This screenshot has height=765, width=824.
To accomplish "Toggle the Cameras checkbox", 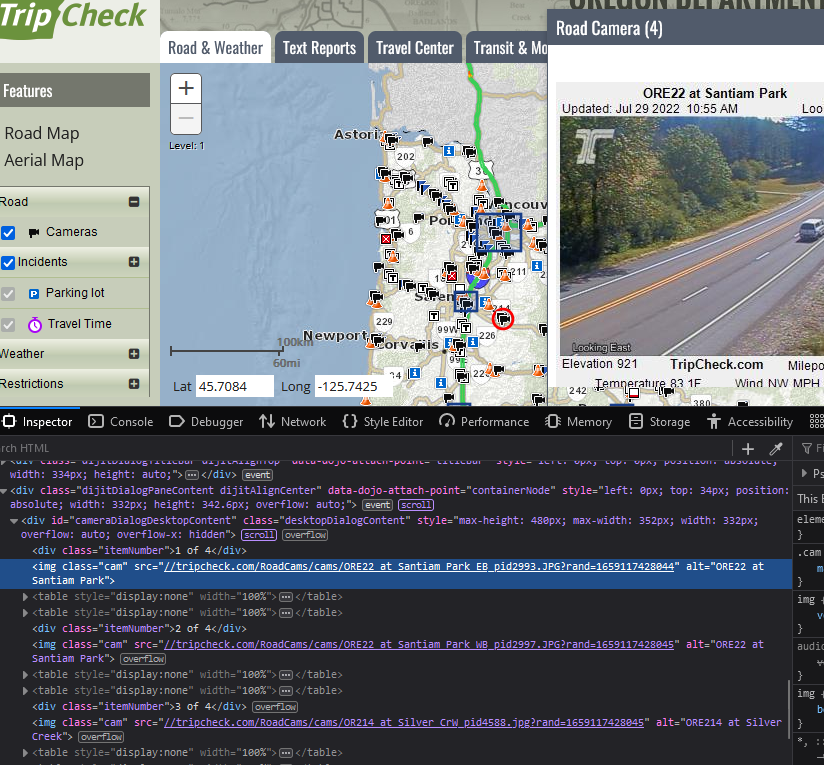I will (x=8, y=232).
